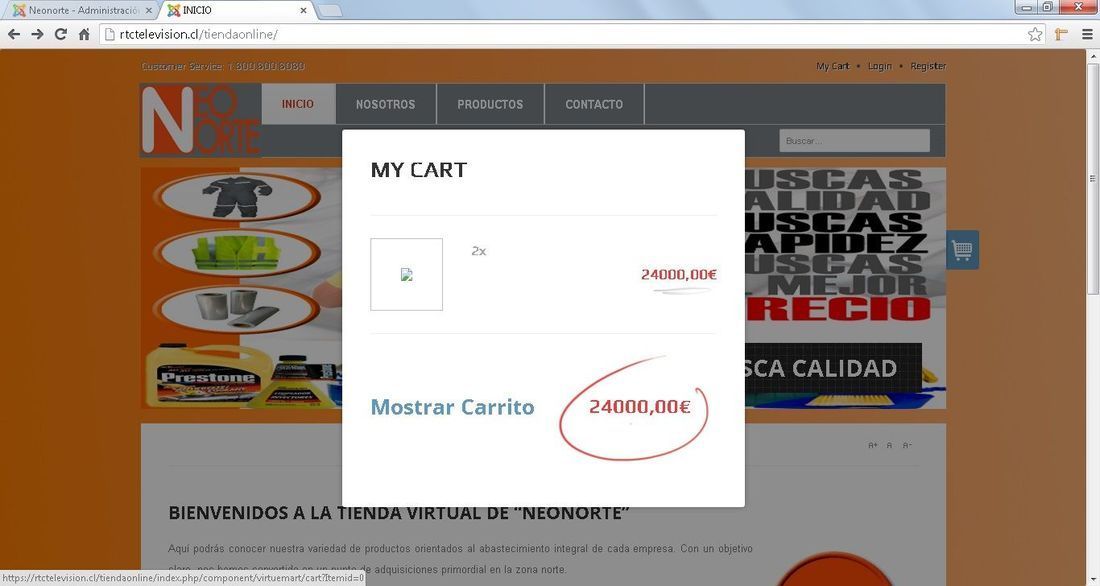Screen dimensions: 1100x586
Task: Click the safety vest oval in banner
Action: pyautogui.click(x=237, y=253)
